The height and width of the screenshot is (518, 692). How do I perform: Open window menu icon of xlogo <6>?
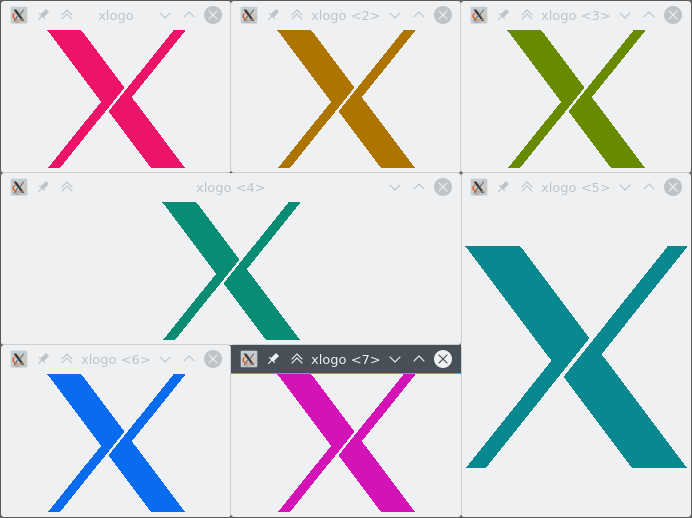[x=19, y=359]
